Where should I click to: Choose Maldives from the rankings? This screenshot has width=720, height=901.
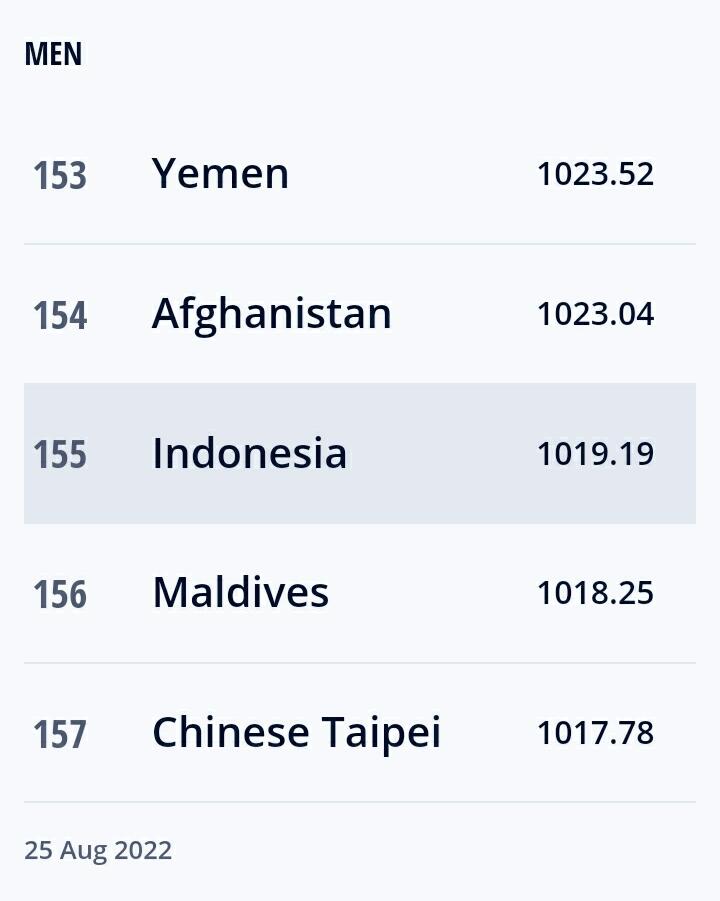pos(240,593)
